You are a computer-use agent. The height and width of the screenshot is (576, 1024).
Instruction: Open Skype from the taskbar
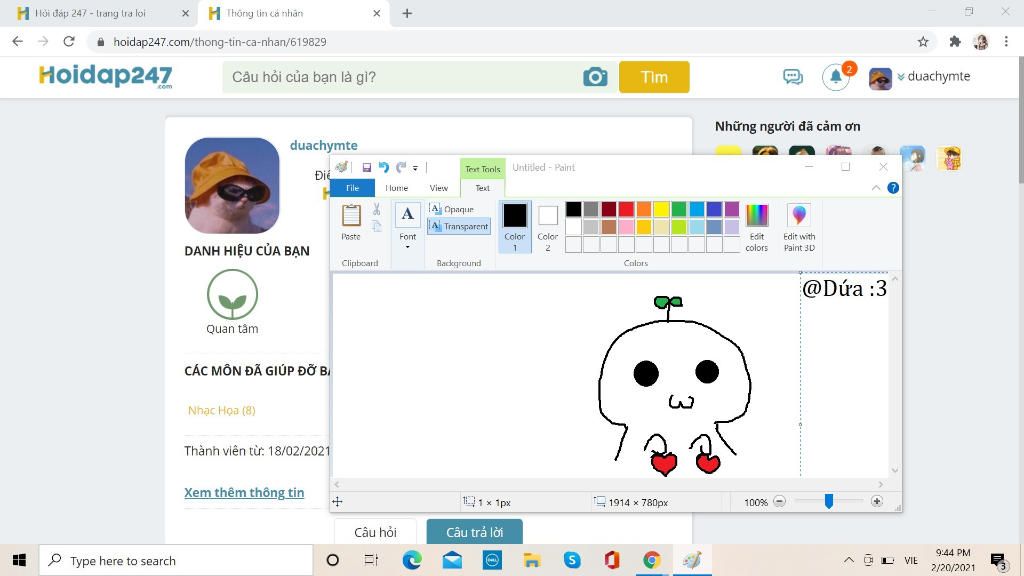tap(572, 560)
